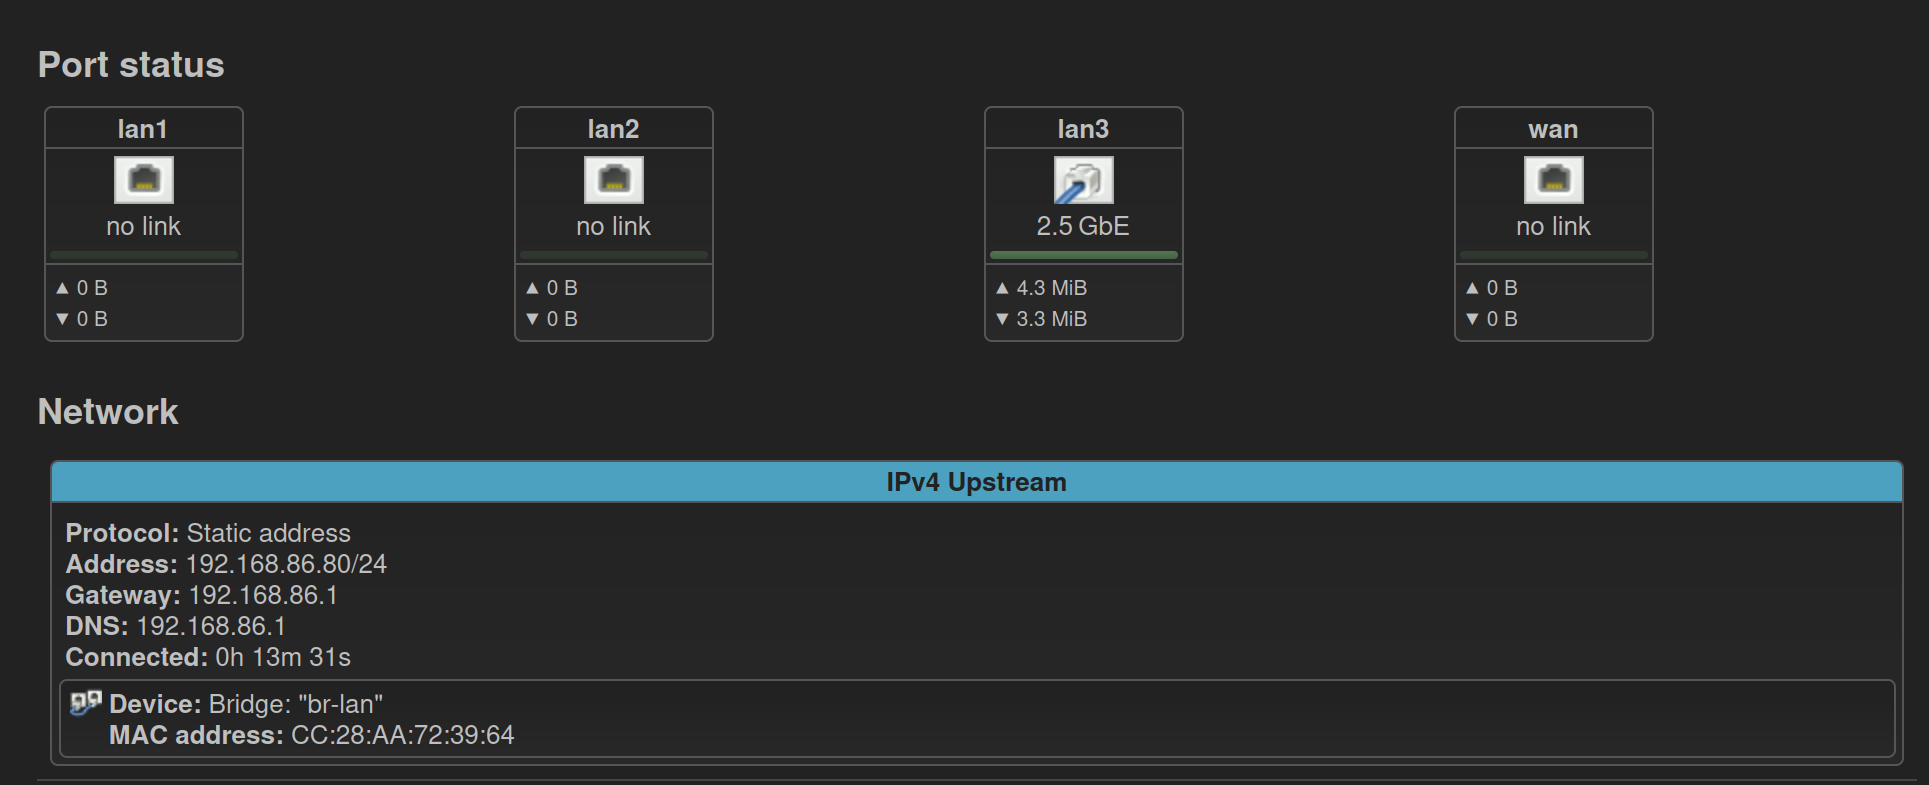1929x785 pixels.
Task: Click the wan port name label
Action: [1553, 129]
